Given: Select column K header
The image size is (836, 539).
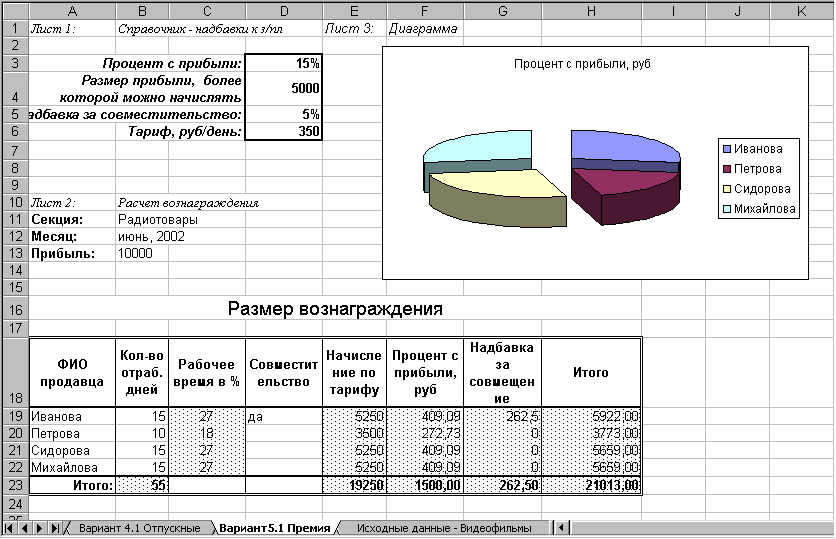Looking at the screenshot, I should [801, 11].
